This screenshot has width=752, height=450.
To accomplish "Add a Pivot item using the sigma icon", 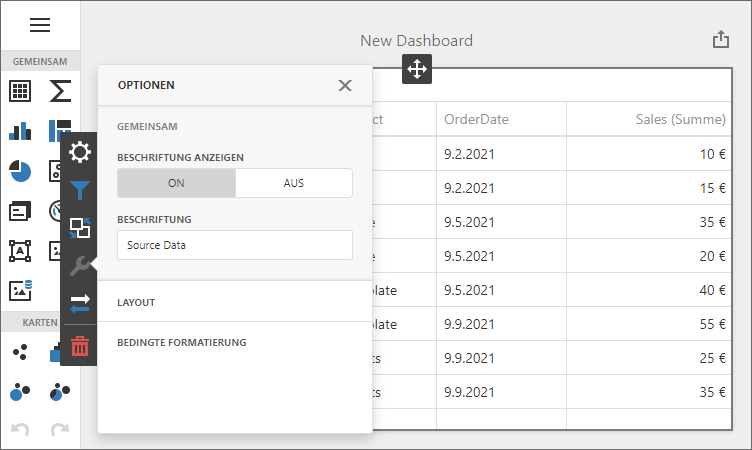I will click(60, 91).
